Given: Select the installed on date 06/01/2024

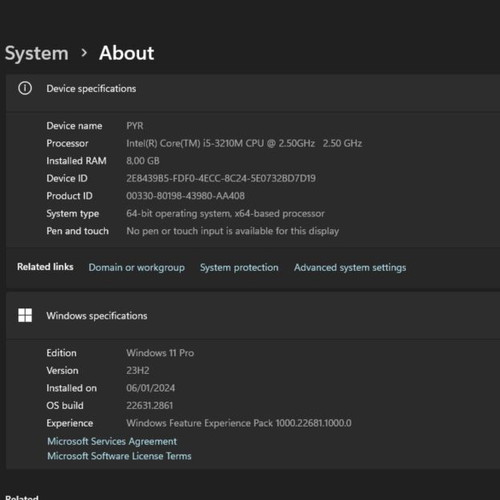Looking at the screenshot, I should pyautogui.click(x=151, y=388).
